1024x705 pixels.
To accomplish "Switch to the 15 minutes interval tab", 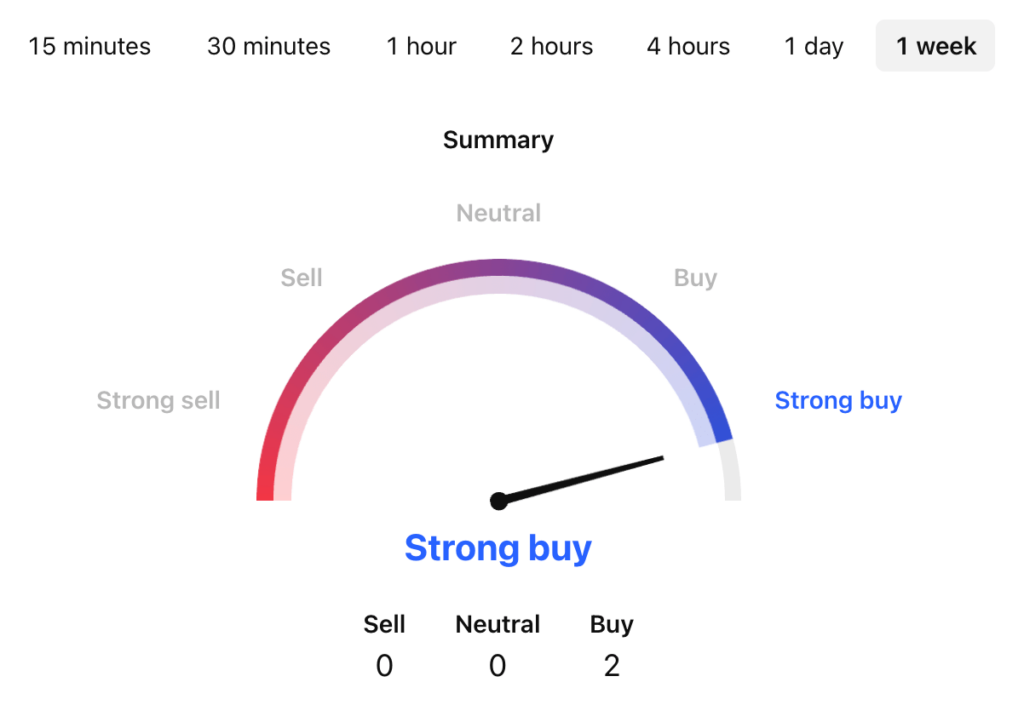I will point(89,45).
